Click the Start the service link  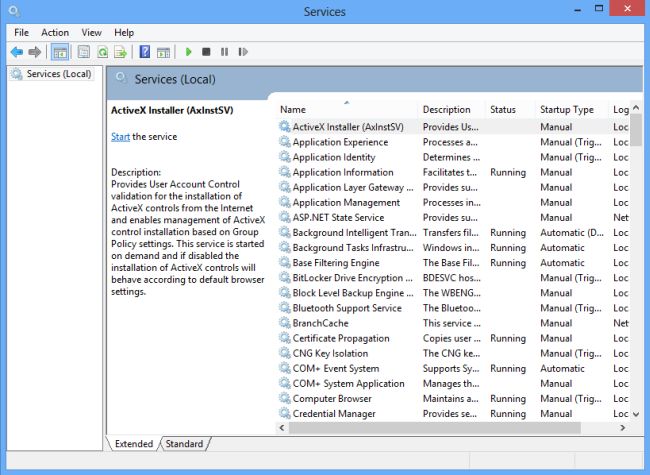click(x=120, y=137)
